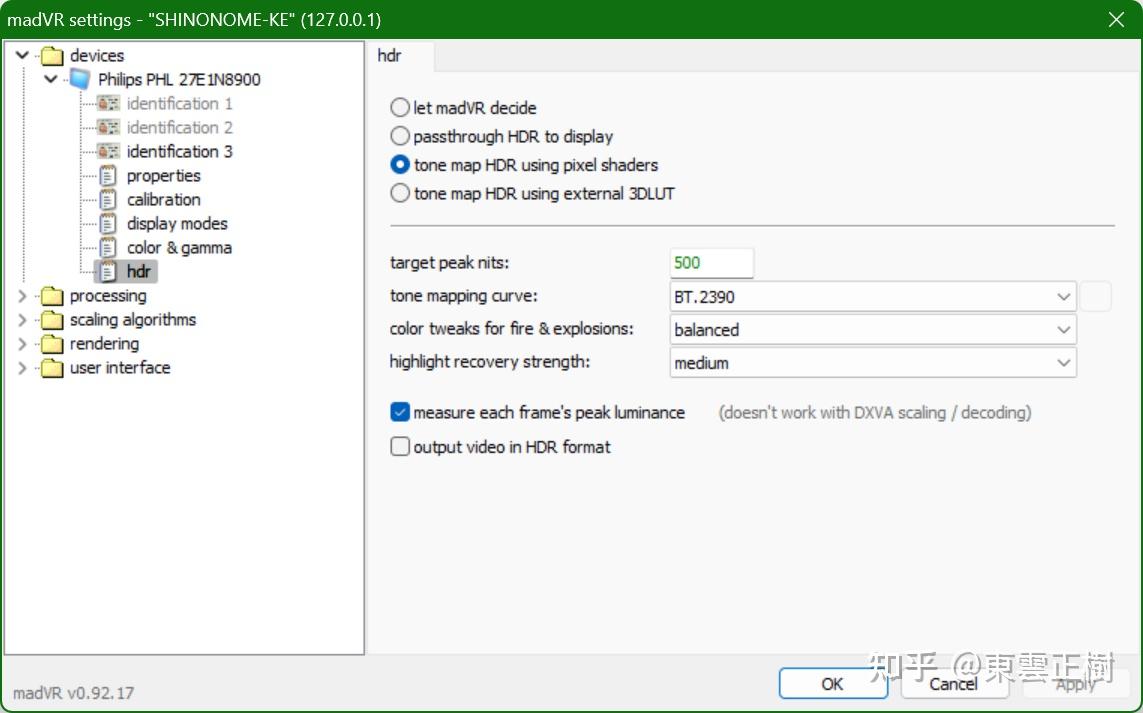Collapse the Philips PHL 27E1N8900 node

50,79
